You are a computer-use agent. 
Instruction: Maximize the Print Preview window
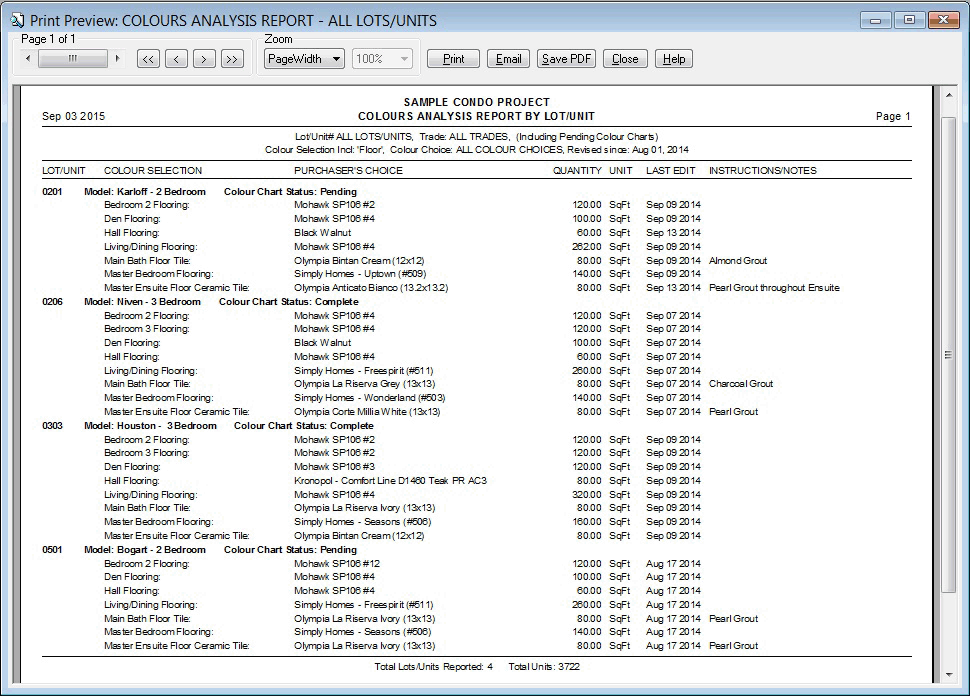tap(909, 20)
